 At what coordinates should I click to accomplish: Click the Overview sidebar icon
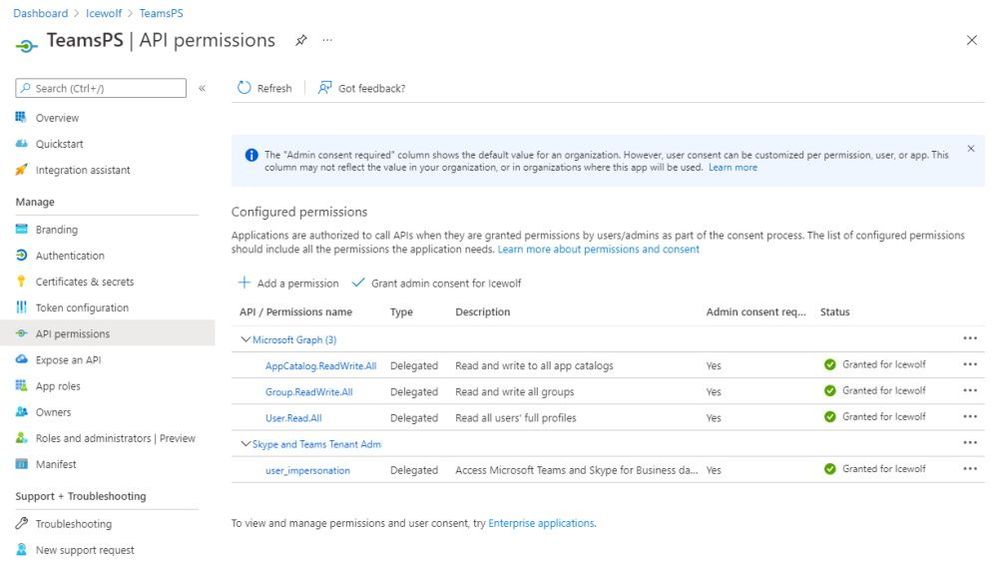(21, 117)
